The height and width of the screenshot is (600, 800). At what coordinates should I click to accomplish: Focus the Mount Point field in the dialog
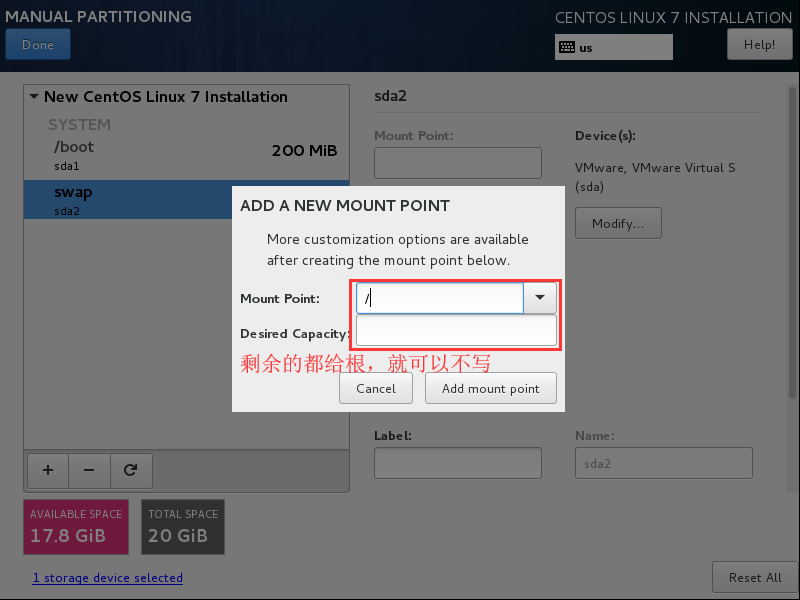click(440, 298)
